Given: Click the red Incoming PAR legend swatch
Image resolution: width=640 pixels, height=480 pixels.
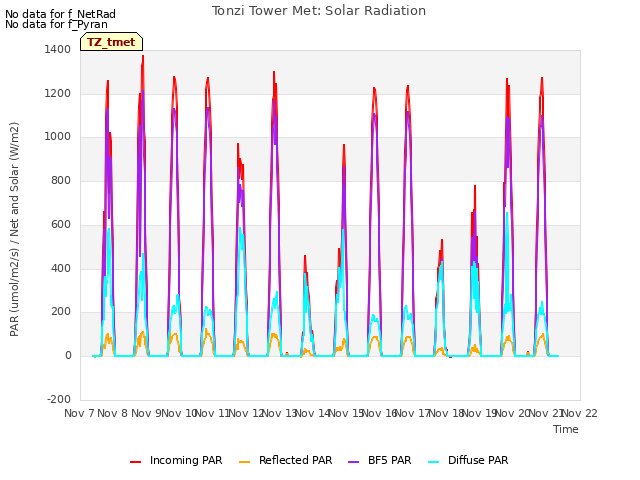Looking at the screenshot, I should (x=136, y=462).
